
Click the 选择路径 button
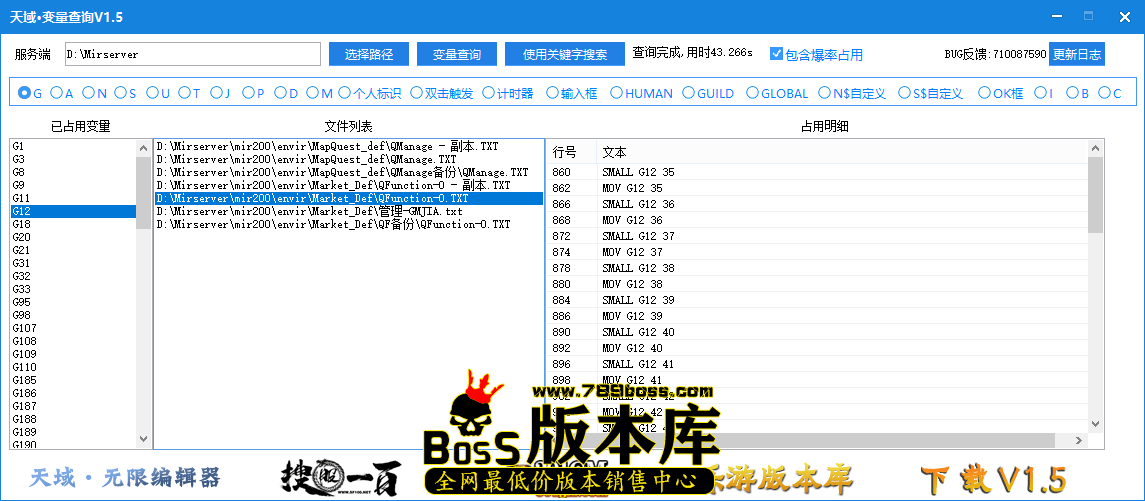point(369,54)
